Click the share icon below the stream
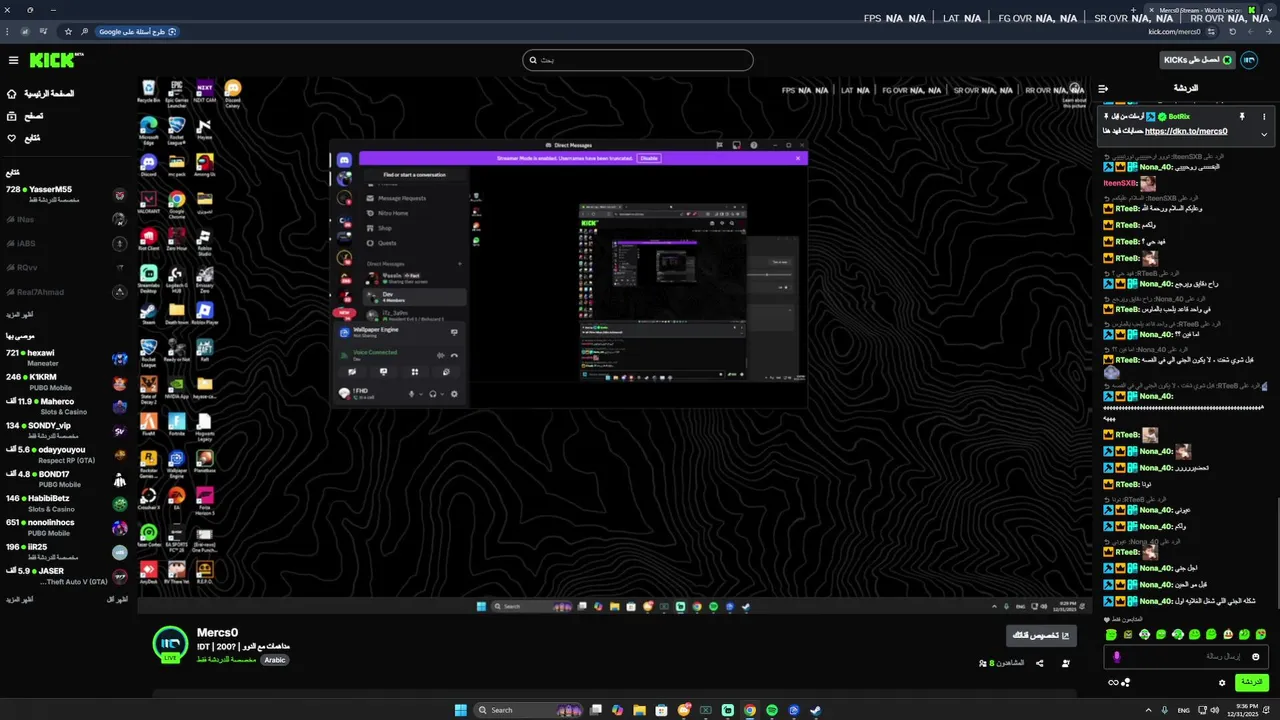The height and width of the screenshot is (720, 1280). [x=1040, y=663]
